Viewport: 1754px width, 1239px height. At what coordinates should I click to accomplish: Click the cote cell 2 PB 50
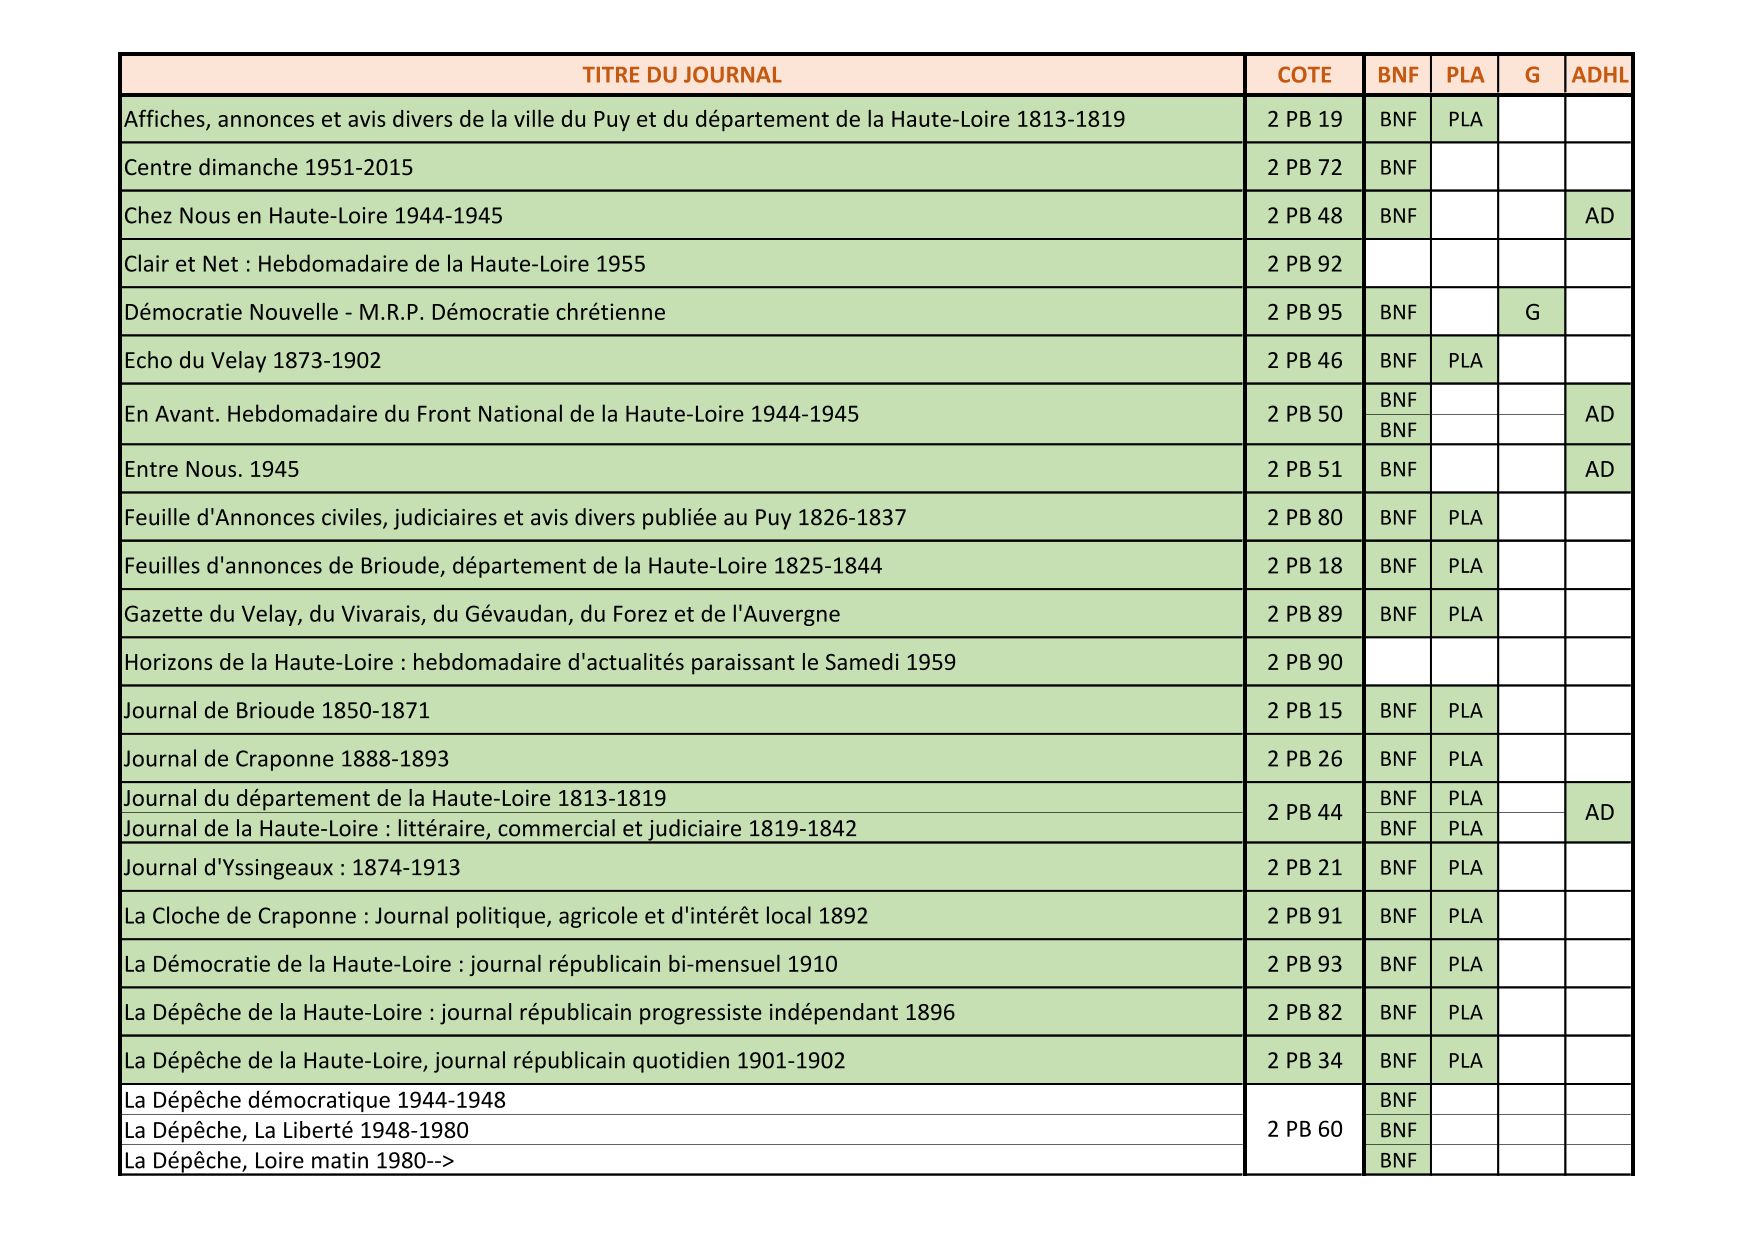(1304, 414)
